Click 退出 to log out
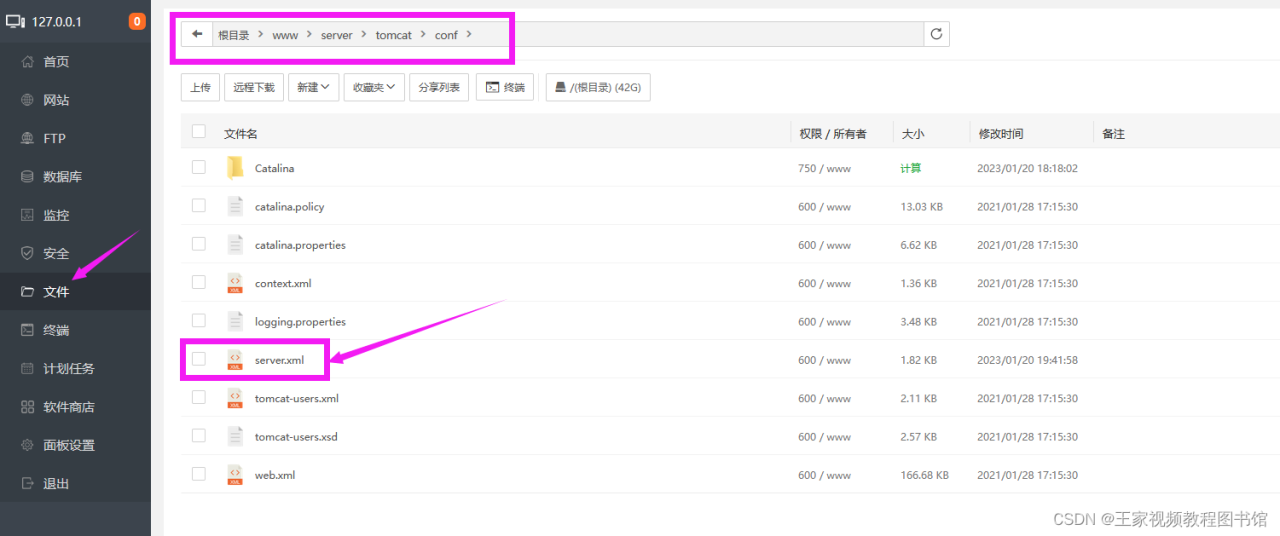The height and width of the screenshot is (536, 1280). (75, 483)
